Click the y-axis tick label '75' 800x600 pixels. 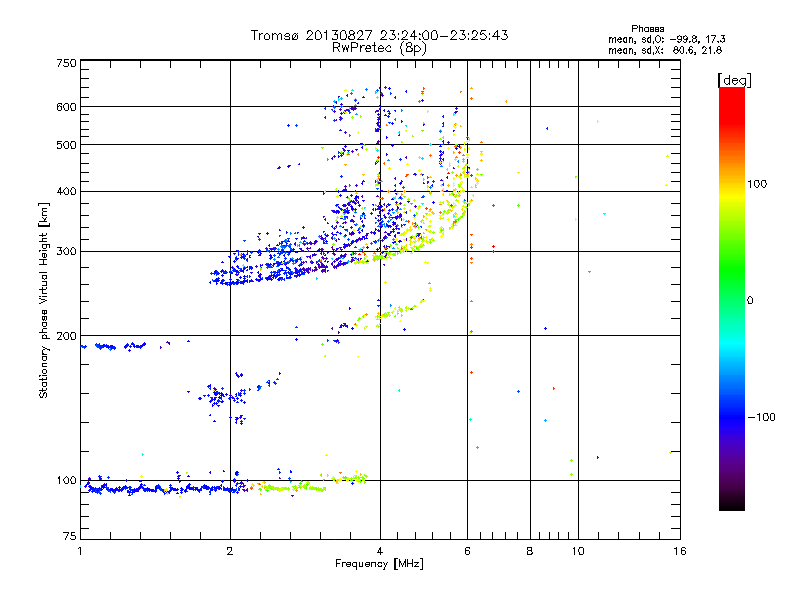[70, 536]
